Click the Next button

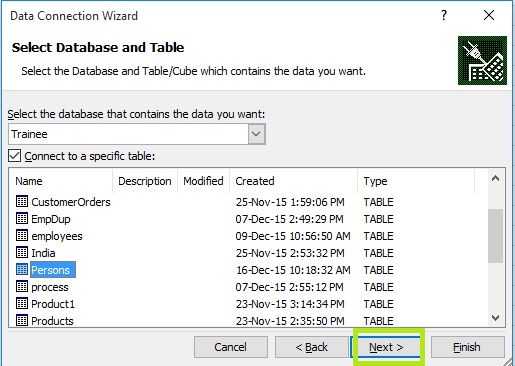[x=386, y=347]
